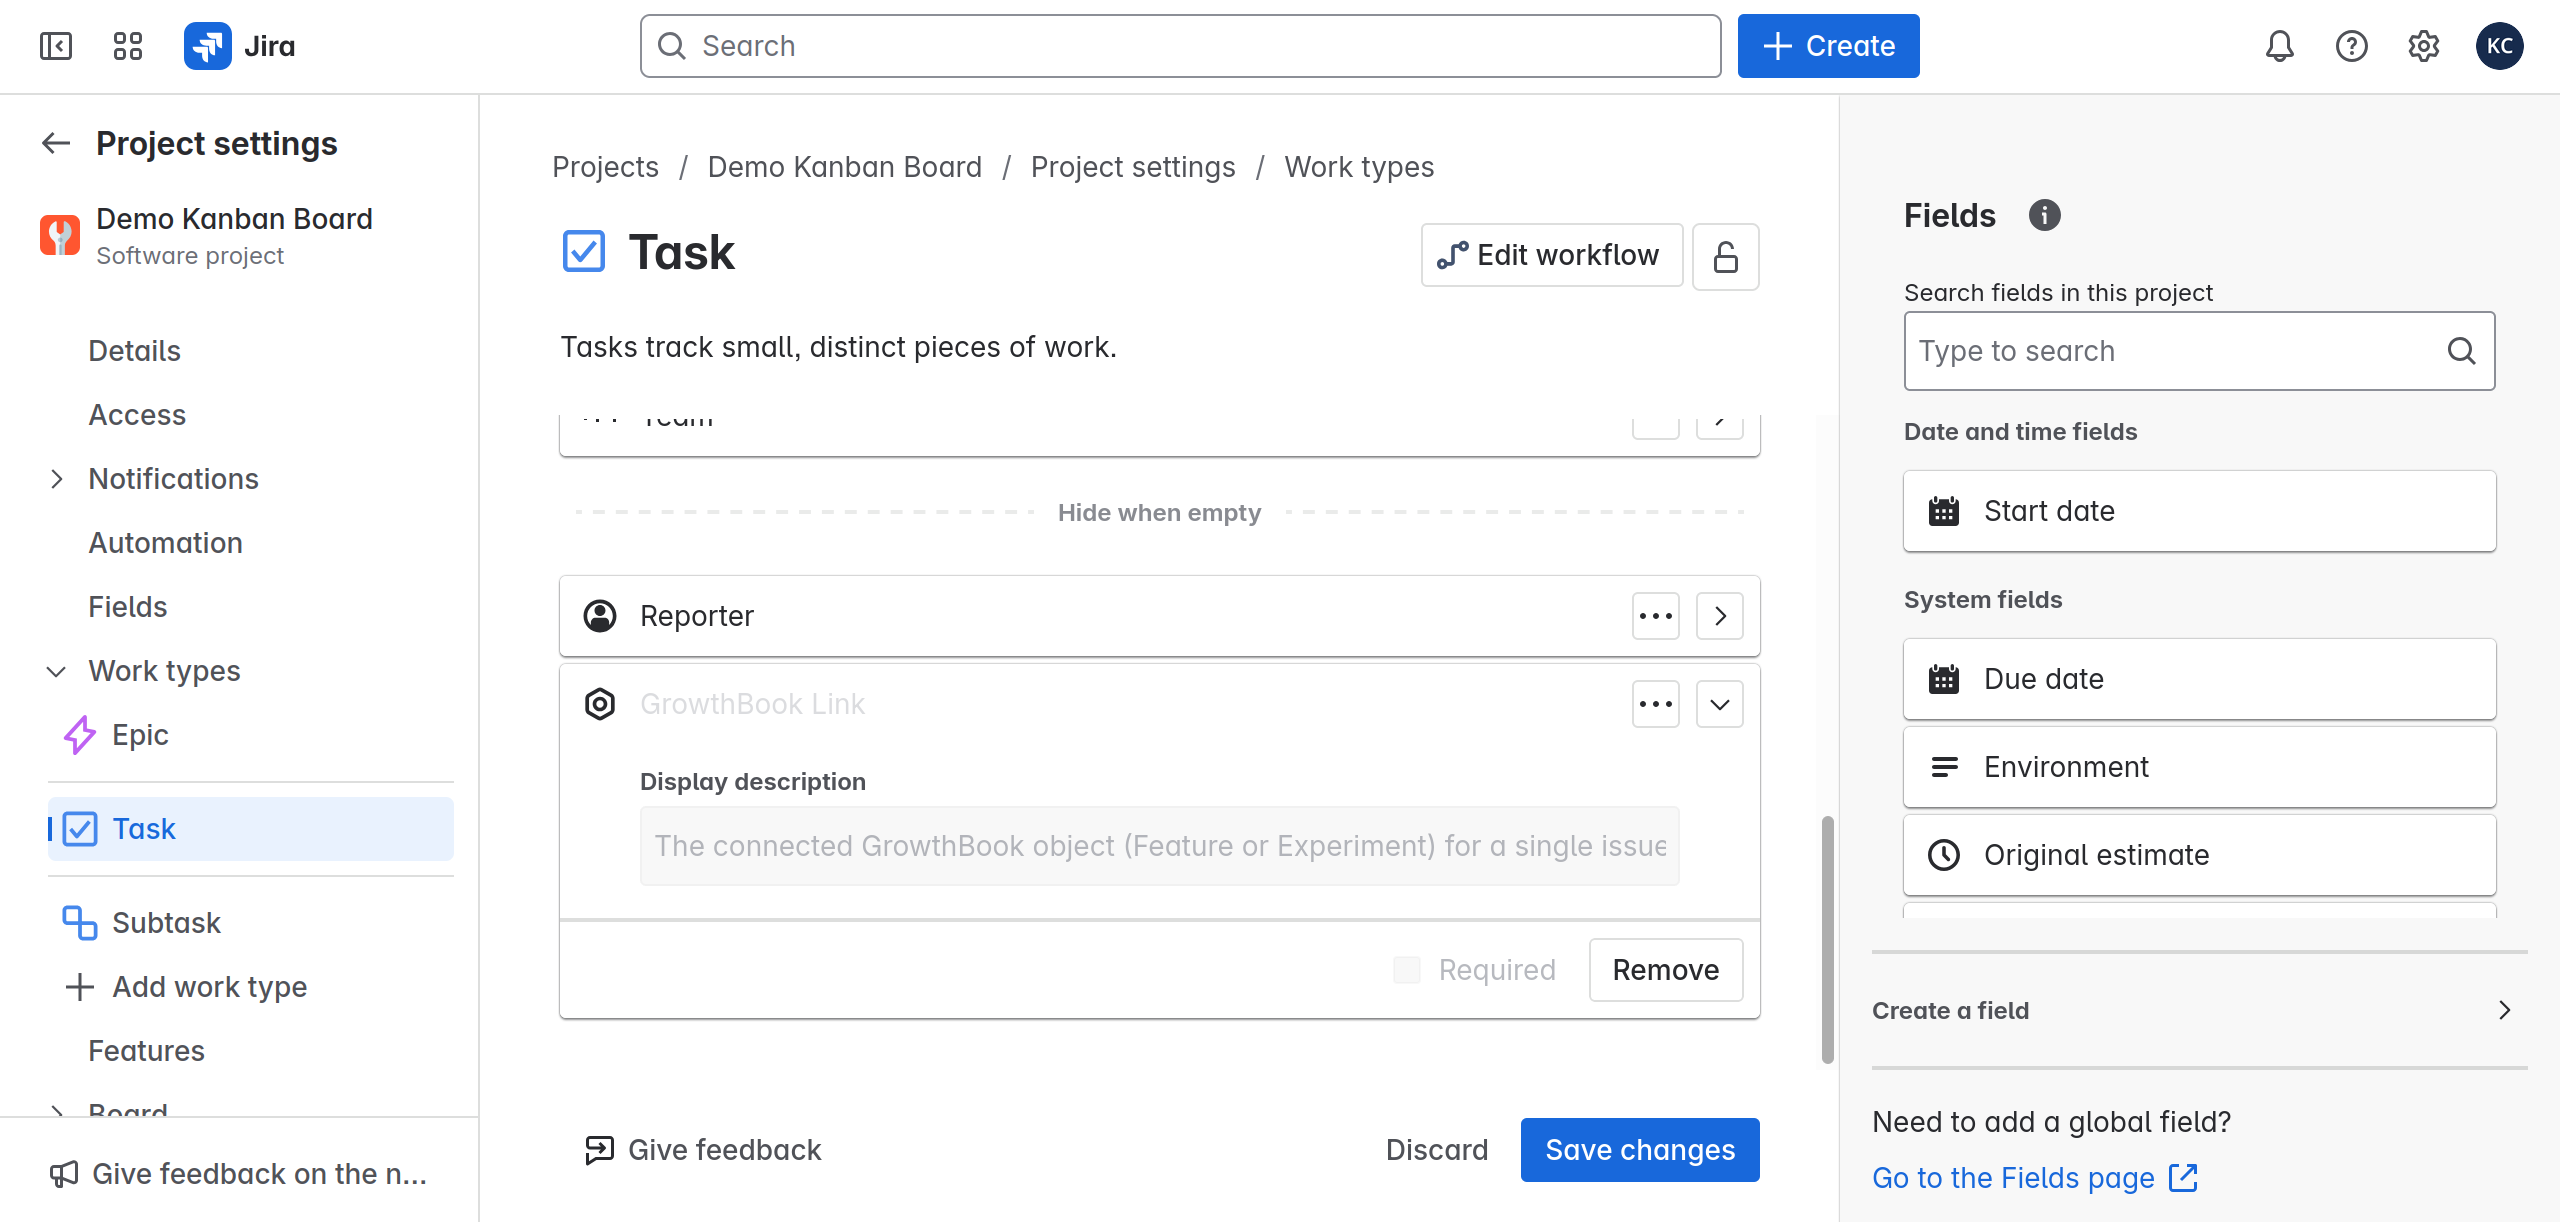Select the Environment field card
This screenshot has height=1222, width=2560.
pyautogui.click(x=2199, y=767)
